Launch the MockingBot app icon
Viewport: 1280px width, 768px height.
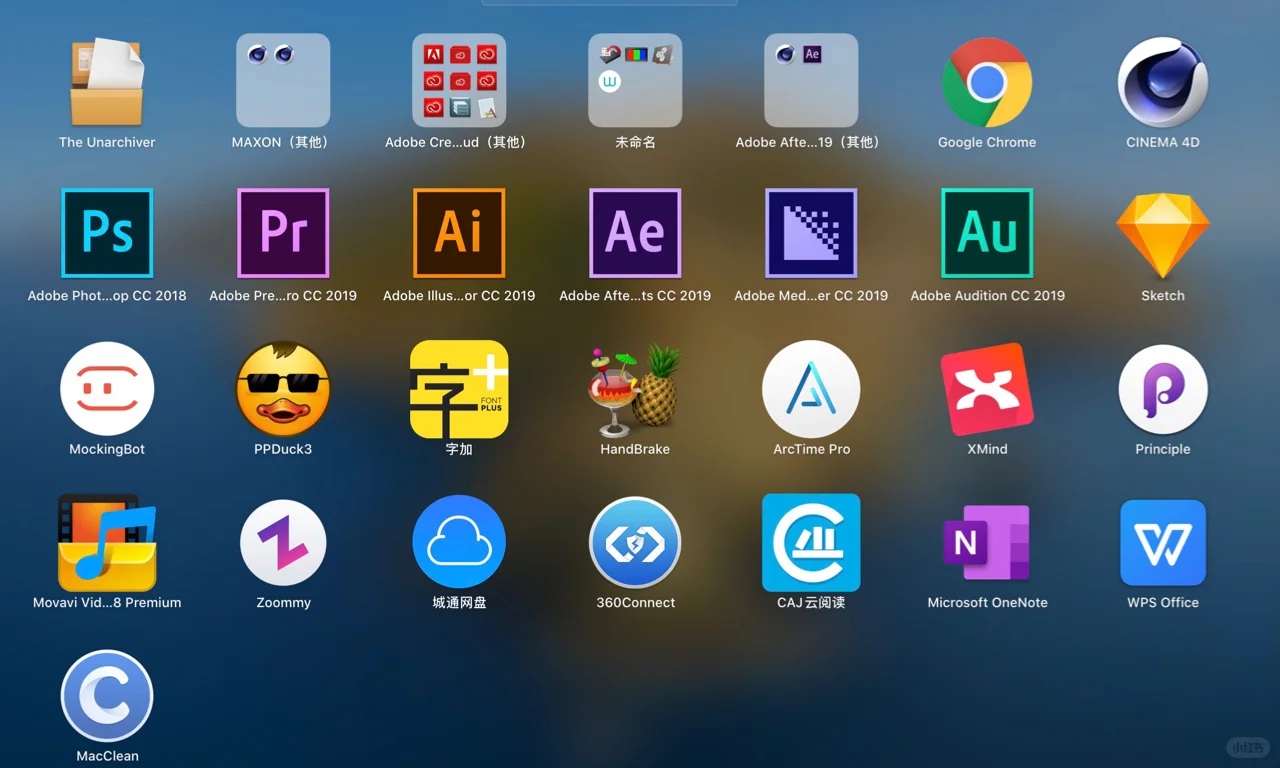point(107,389)
